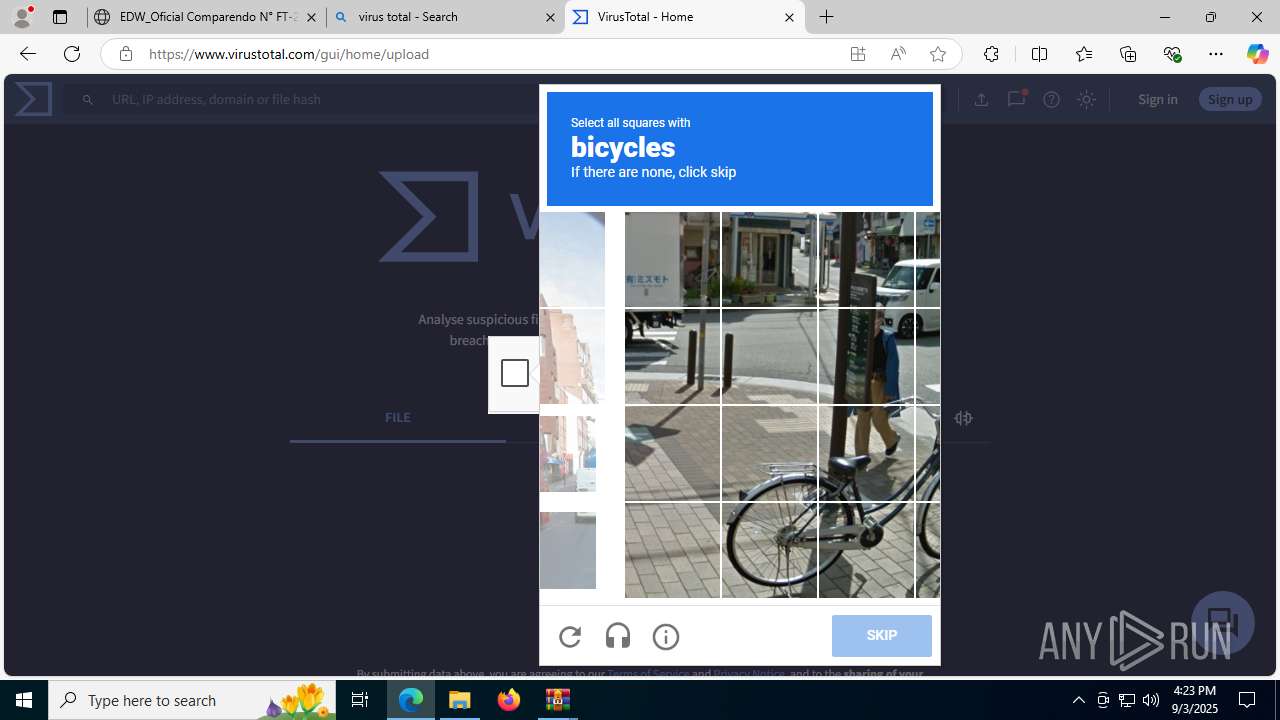Open the Extensions puzzle icon

point(991,54)
